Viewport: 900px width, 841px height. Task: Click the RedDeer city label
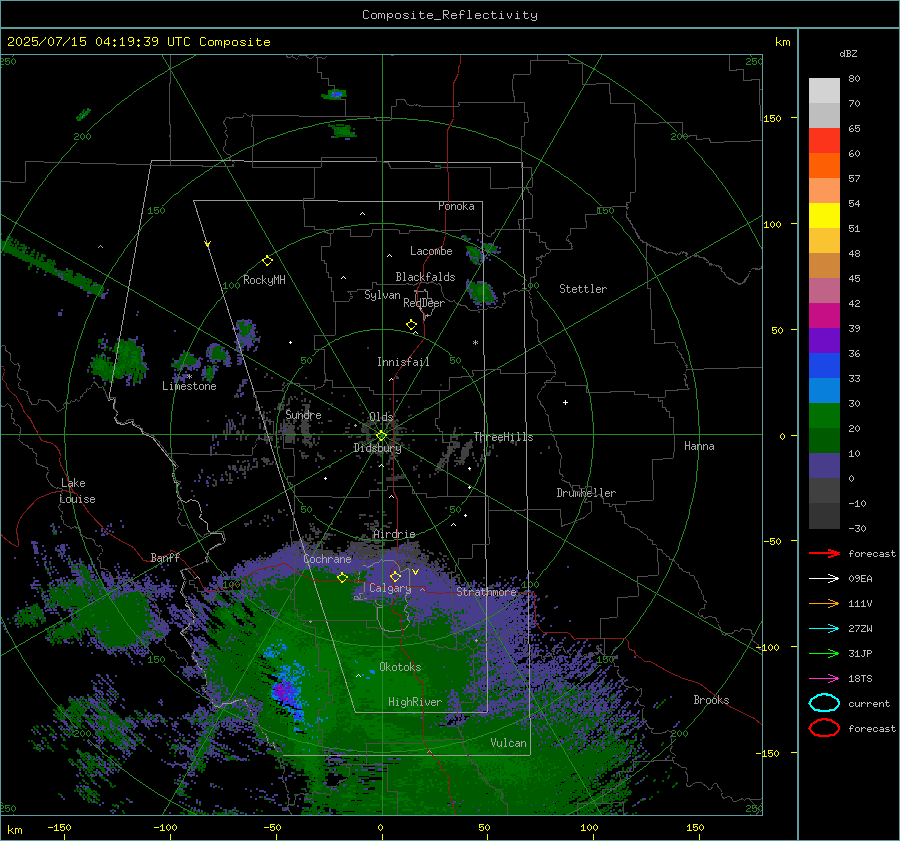424,303
